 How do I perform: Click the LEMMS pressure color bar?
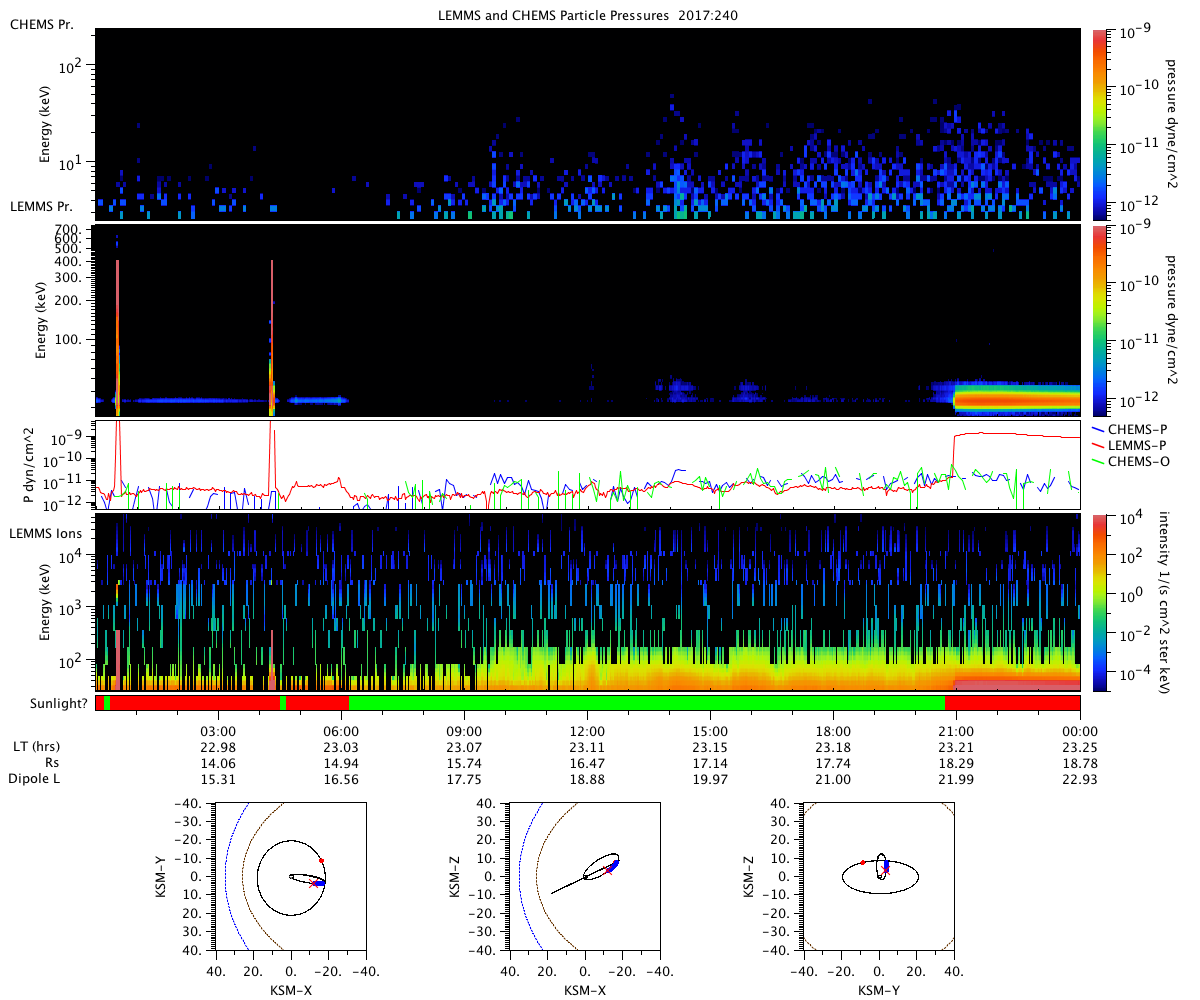coord(1100,320)
